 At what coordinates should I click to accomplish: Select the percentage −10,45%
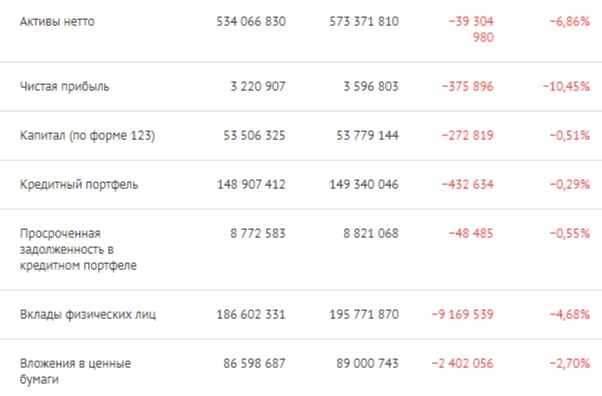(x=566, y=87)
